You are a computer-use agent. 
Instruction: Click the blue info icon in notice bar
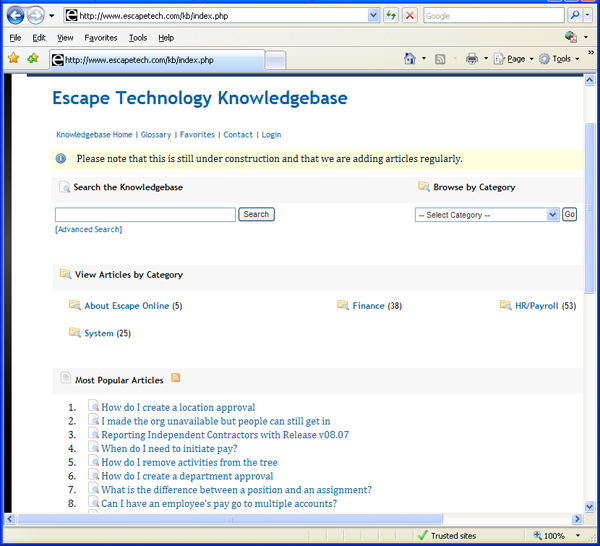pyautogui.click(x=61, y=158)
